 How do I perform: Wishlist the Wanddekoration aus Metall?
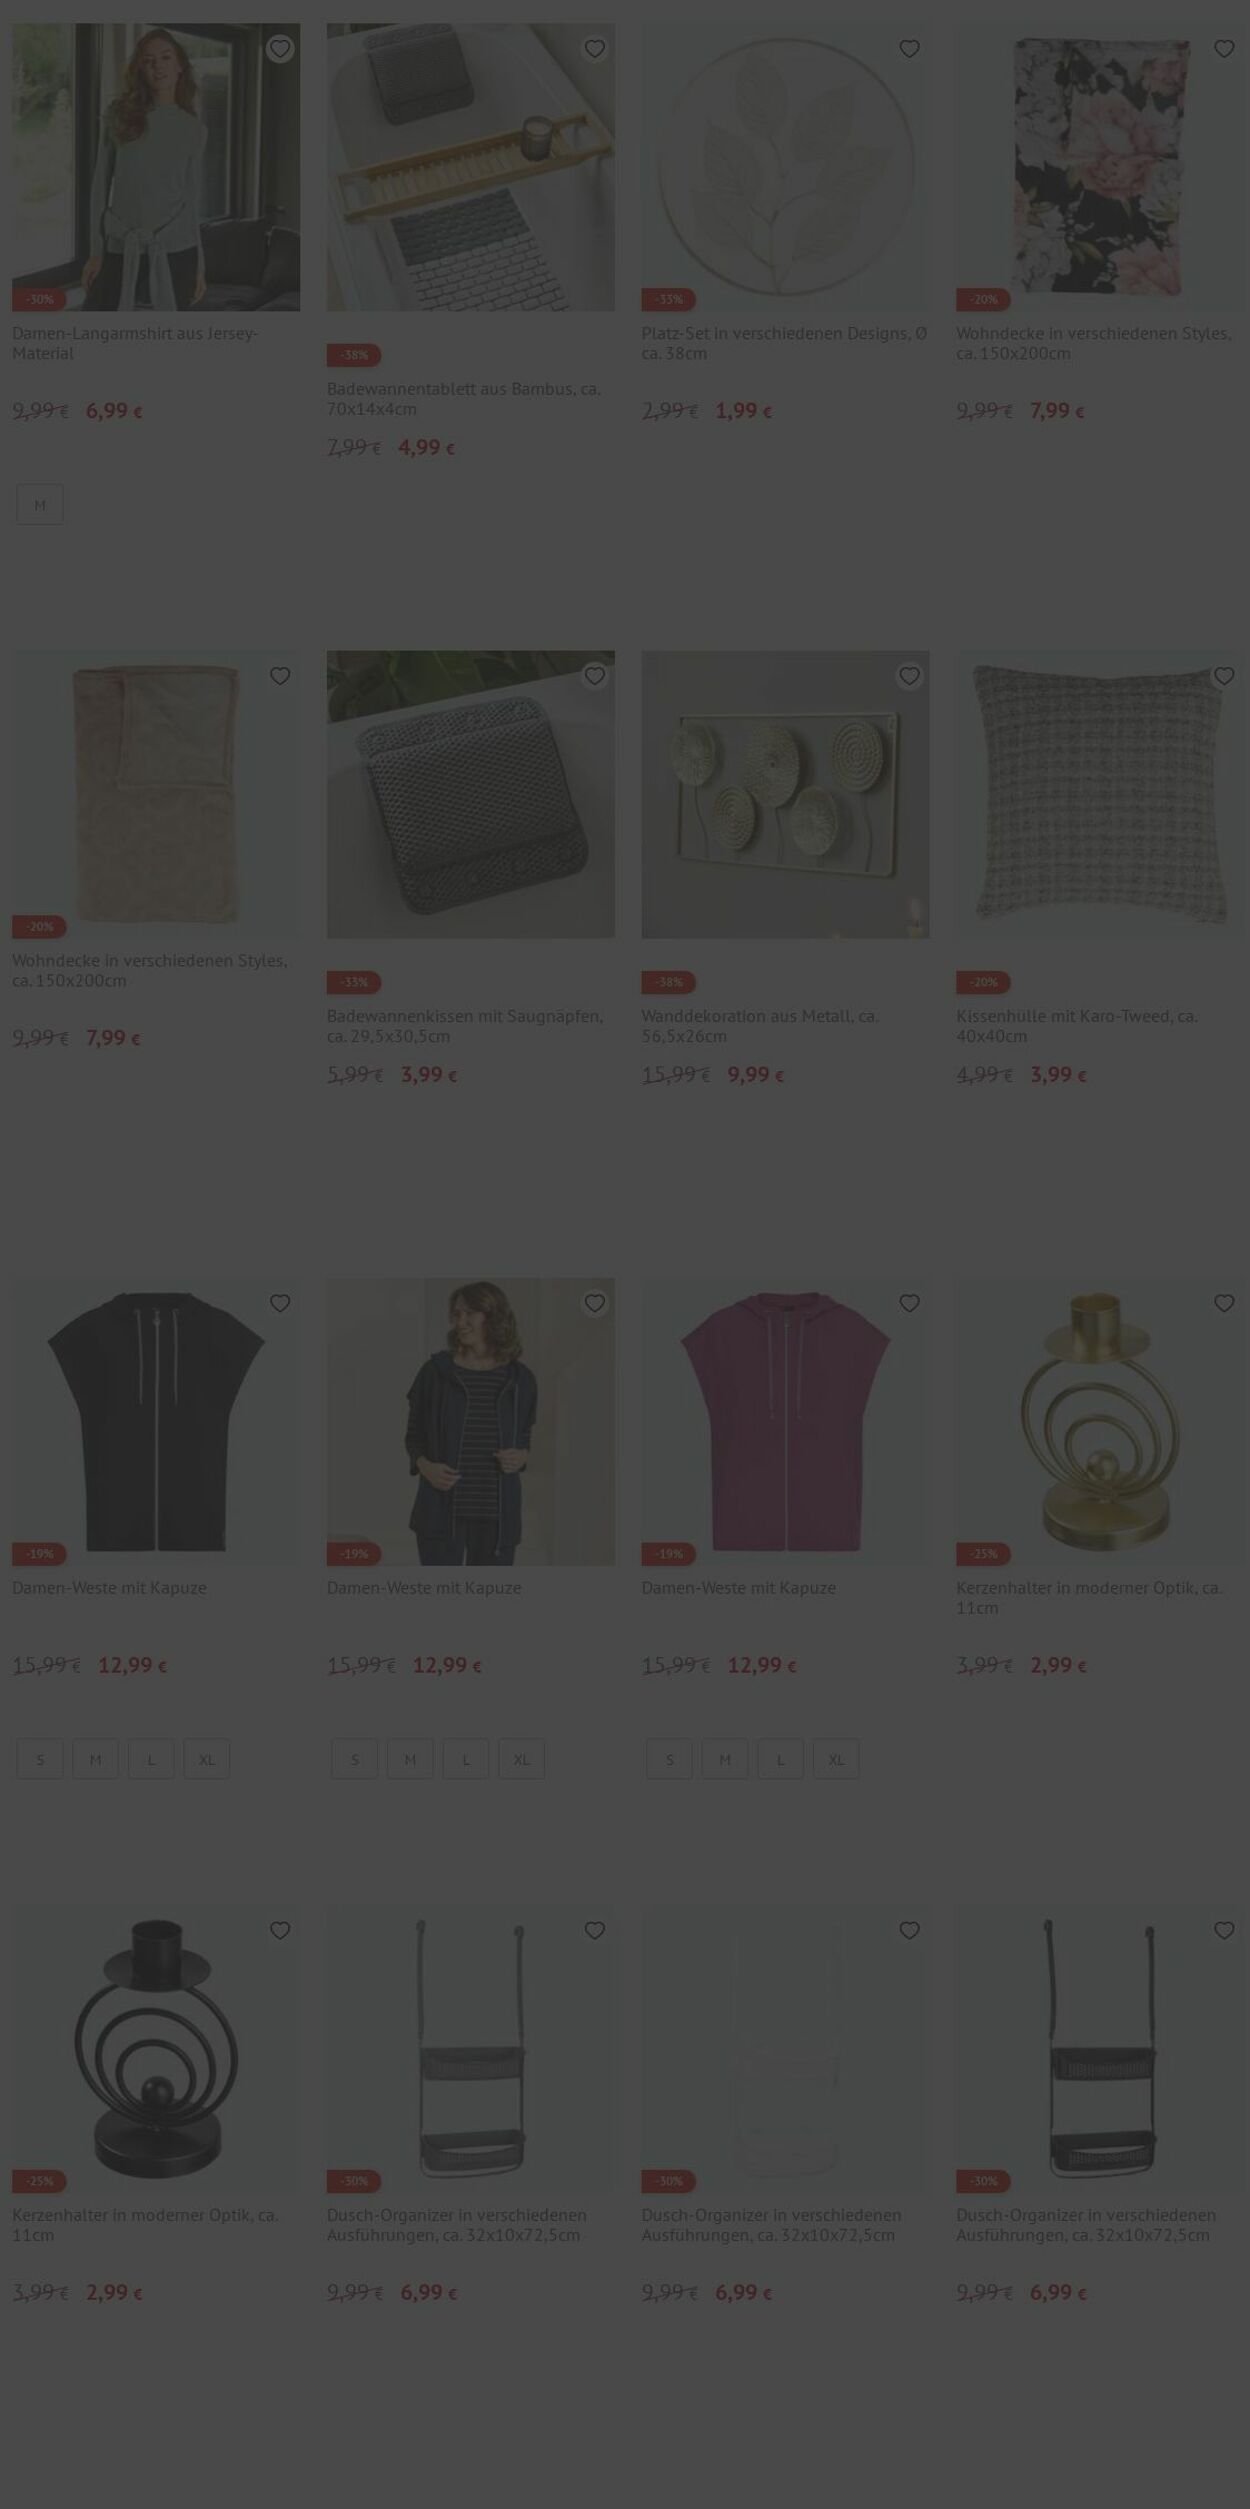pyautogui.click(x=909, y=676)
